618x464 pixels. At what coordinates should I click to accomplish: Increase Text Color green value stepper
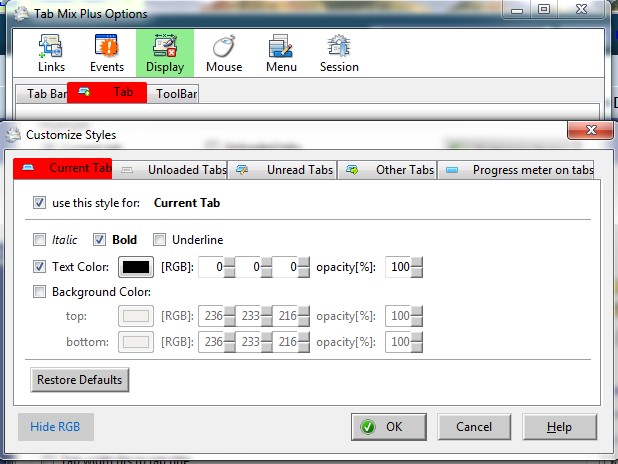point(266,262)
